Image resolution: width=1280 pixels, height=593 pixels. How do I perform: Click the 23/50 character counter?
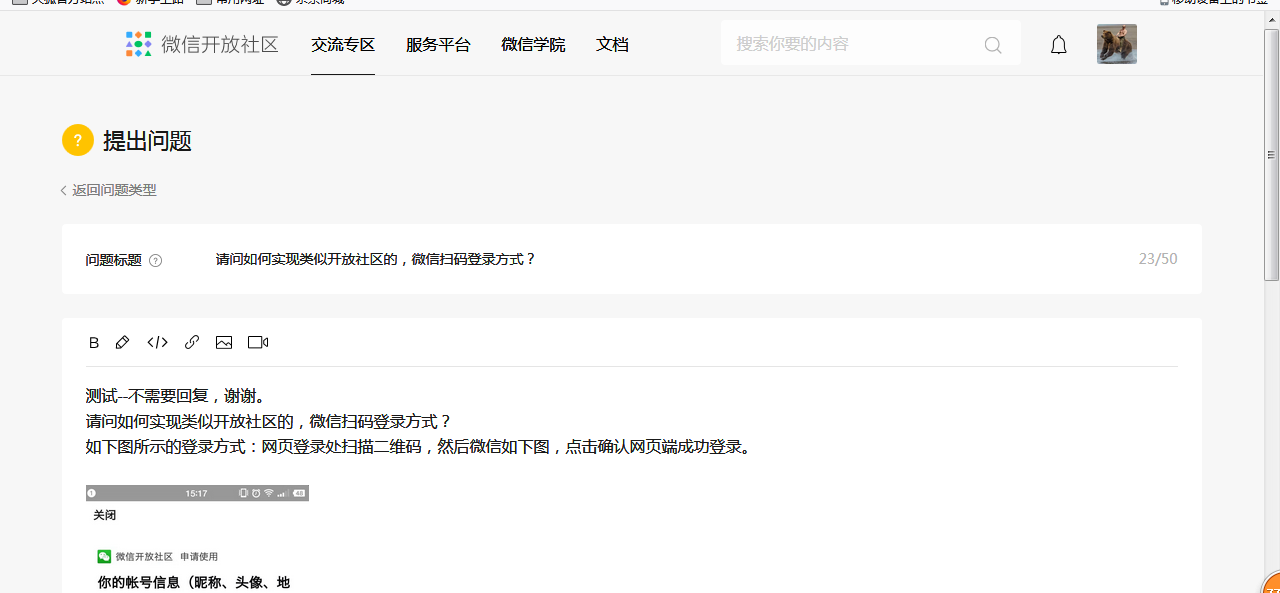tap(1158, 259)
